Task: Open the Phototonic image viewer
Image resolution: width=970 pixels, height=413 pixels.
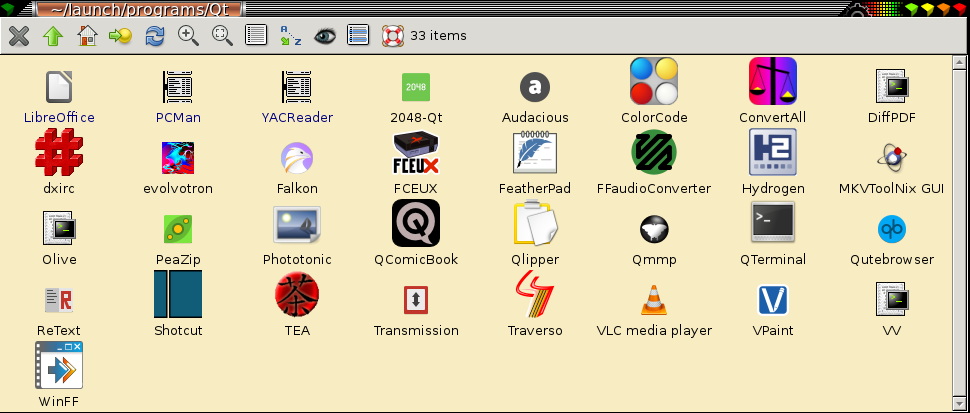Action: coord(297,226)
